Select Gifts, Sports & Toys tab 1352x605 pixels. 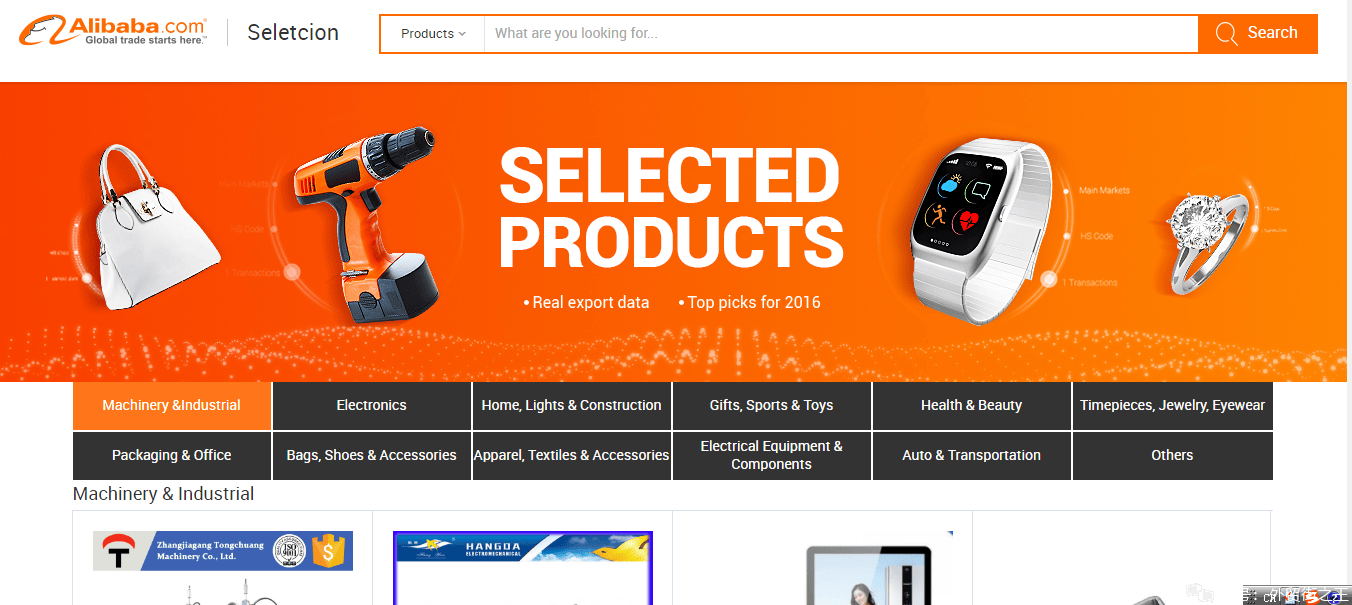[772, 406]
